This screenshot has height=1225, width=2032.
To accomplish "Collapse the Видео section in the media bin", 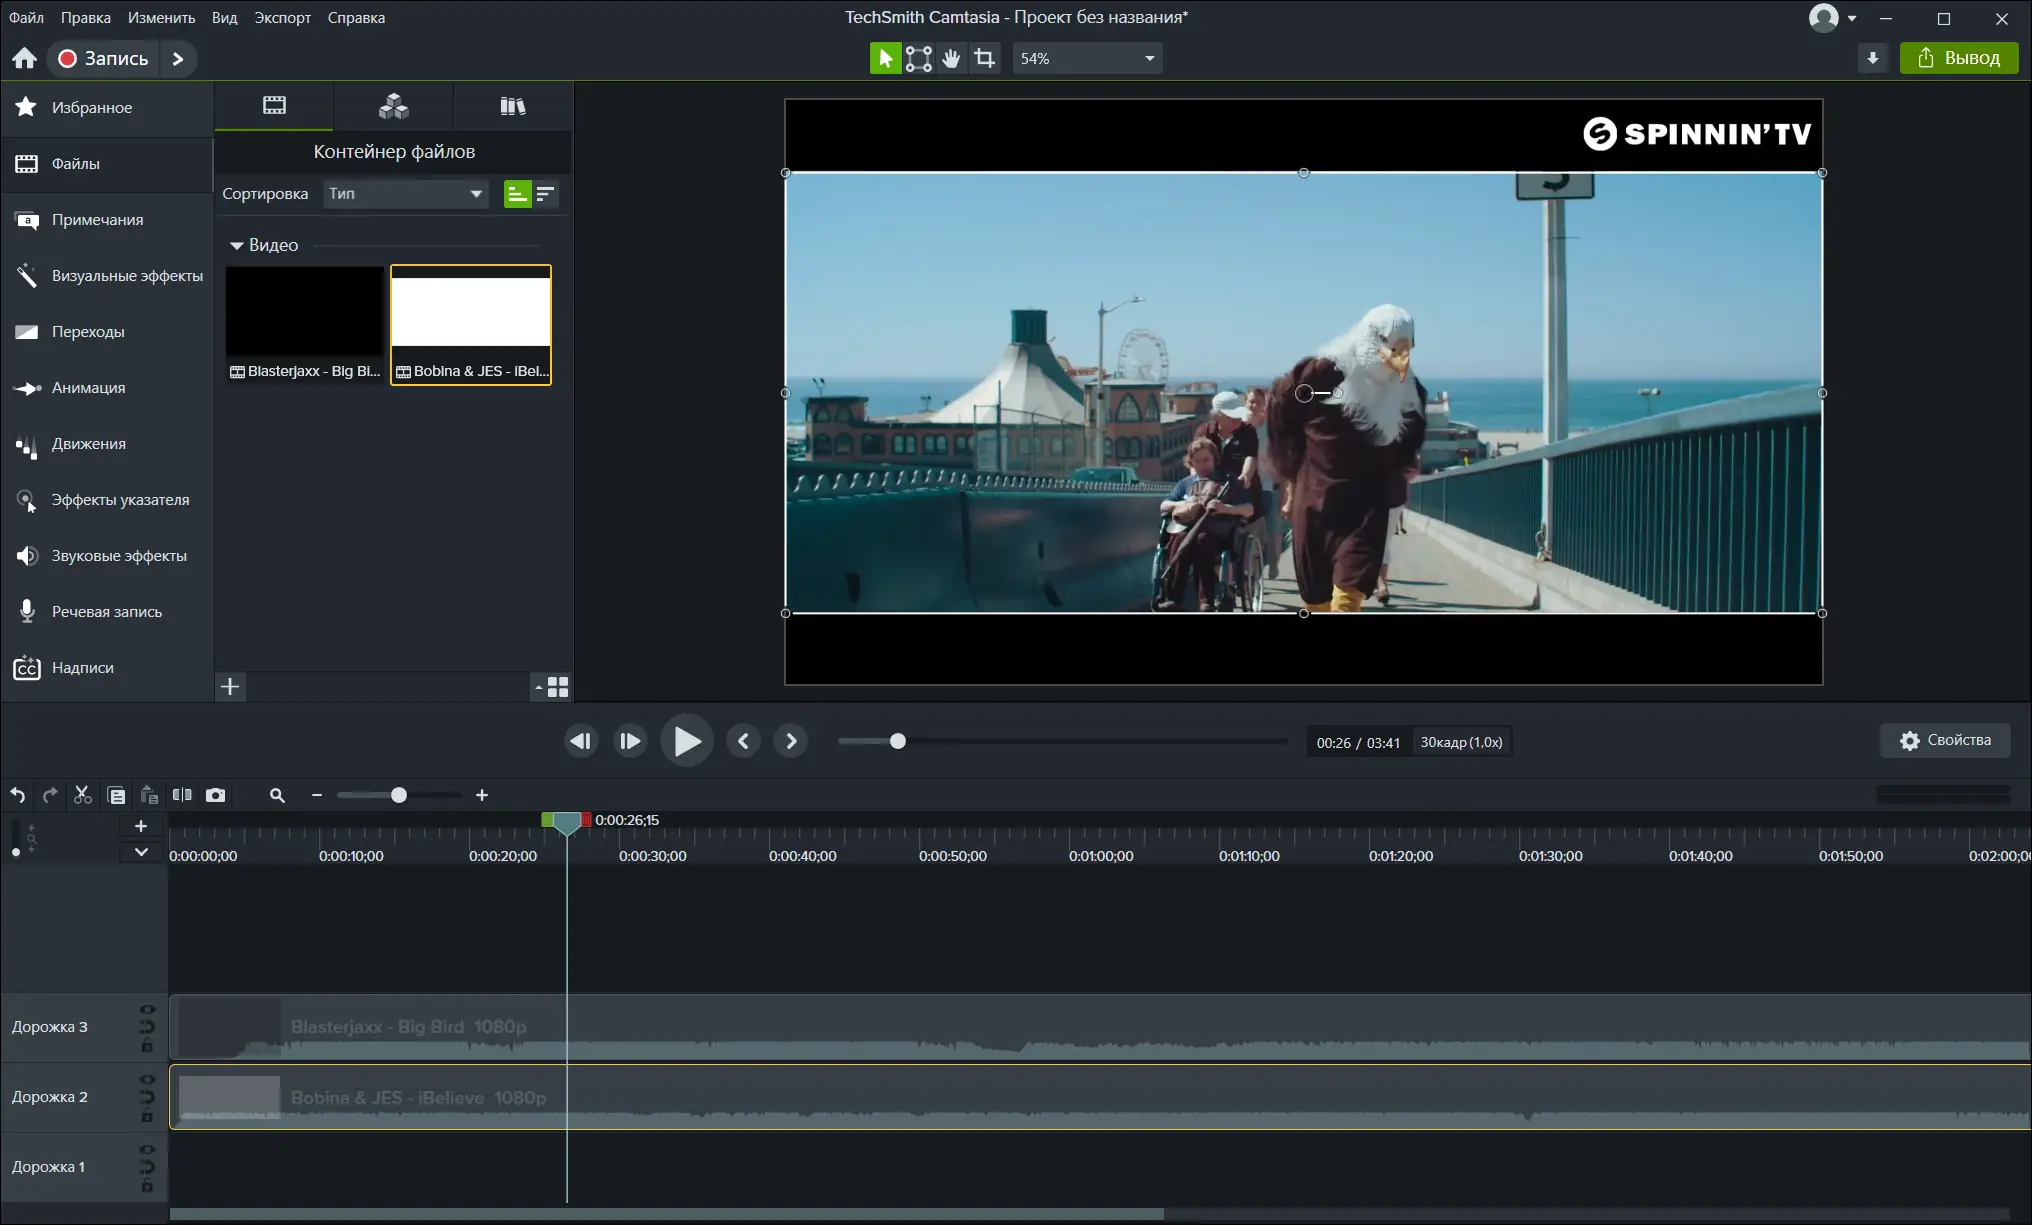I will click(x=237, y=245).
